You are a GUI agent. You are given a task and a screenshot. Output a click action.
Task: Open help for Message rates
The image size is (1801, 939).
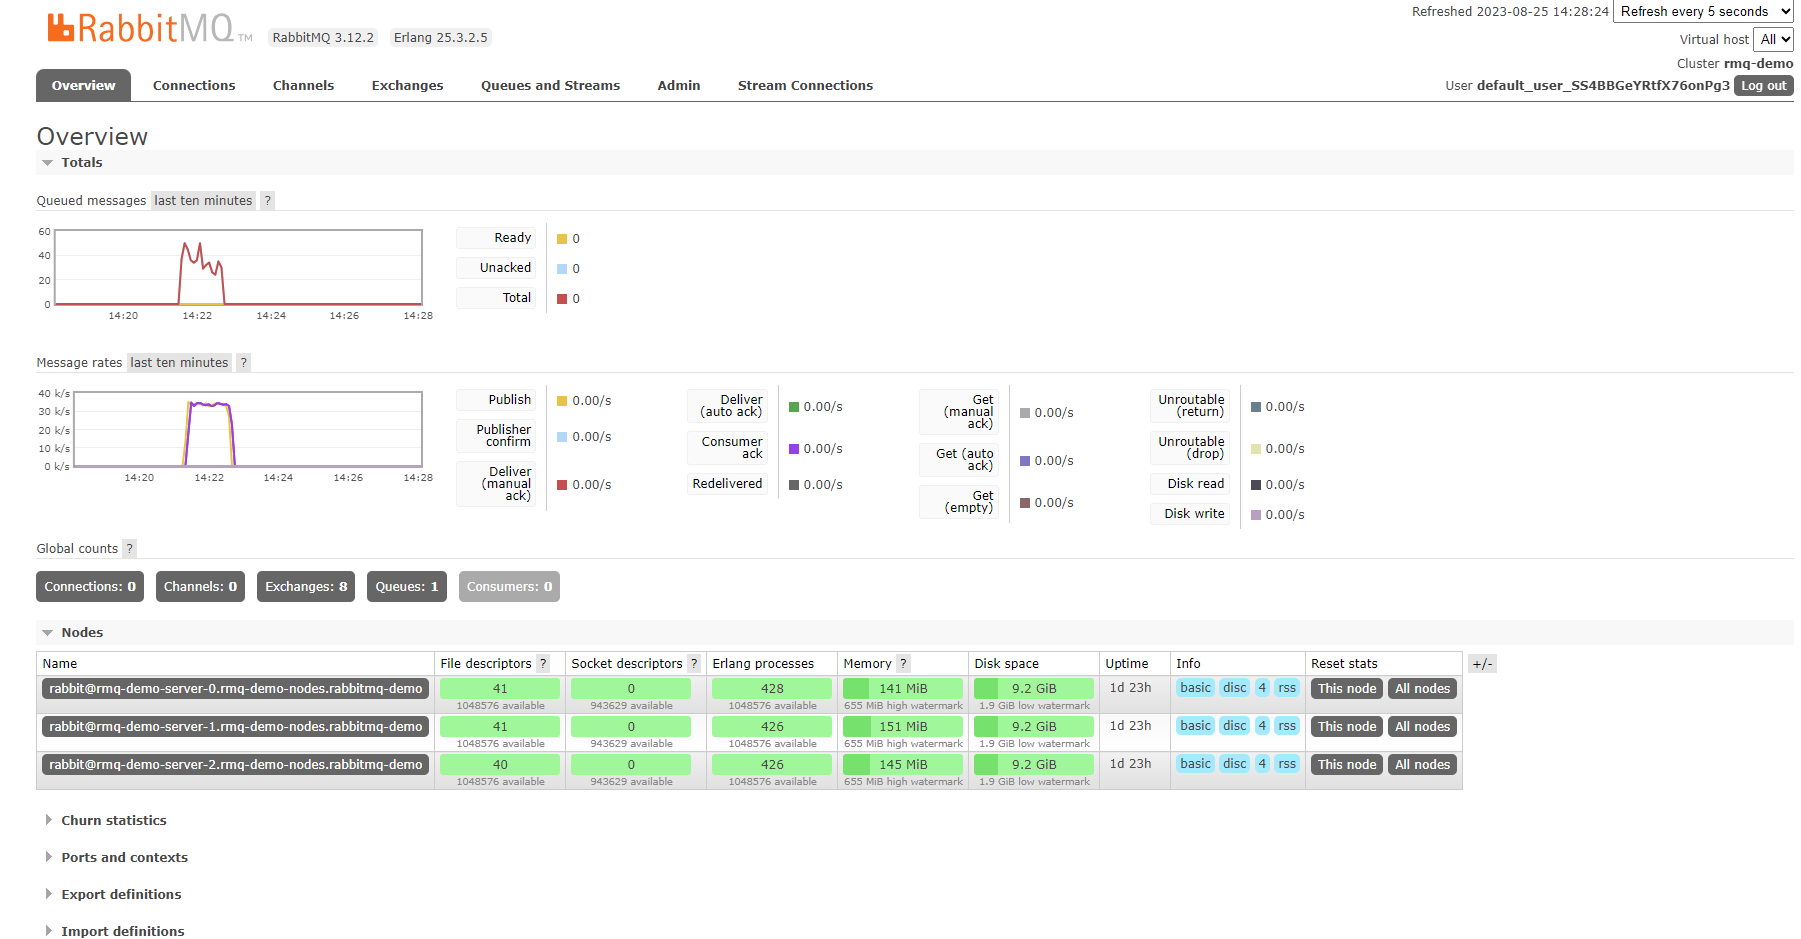243,363
